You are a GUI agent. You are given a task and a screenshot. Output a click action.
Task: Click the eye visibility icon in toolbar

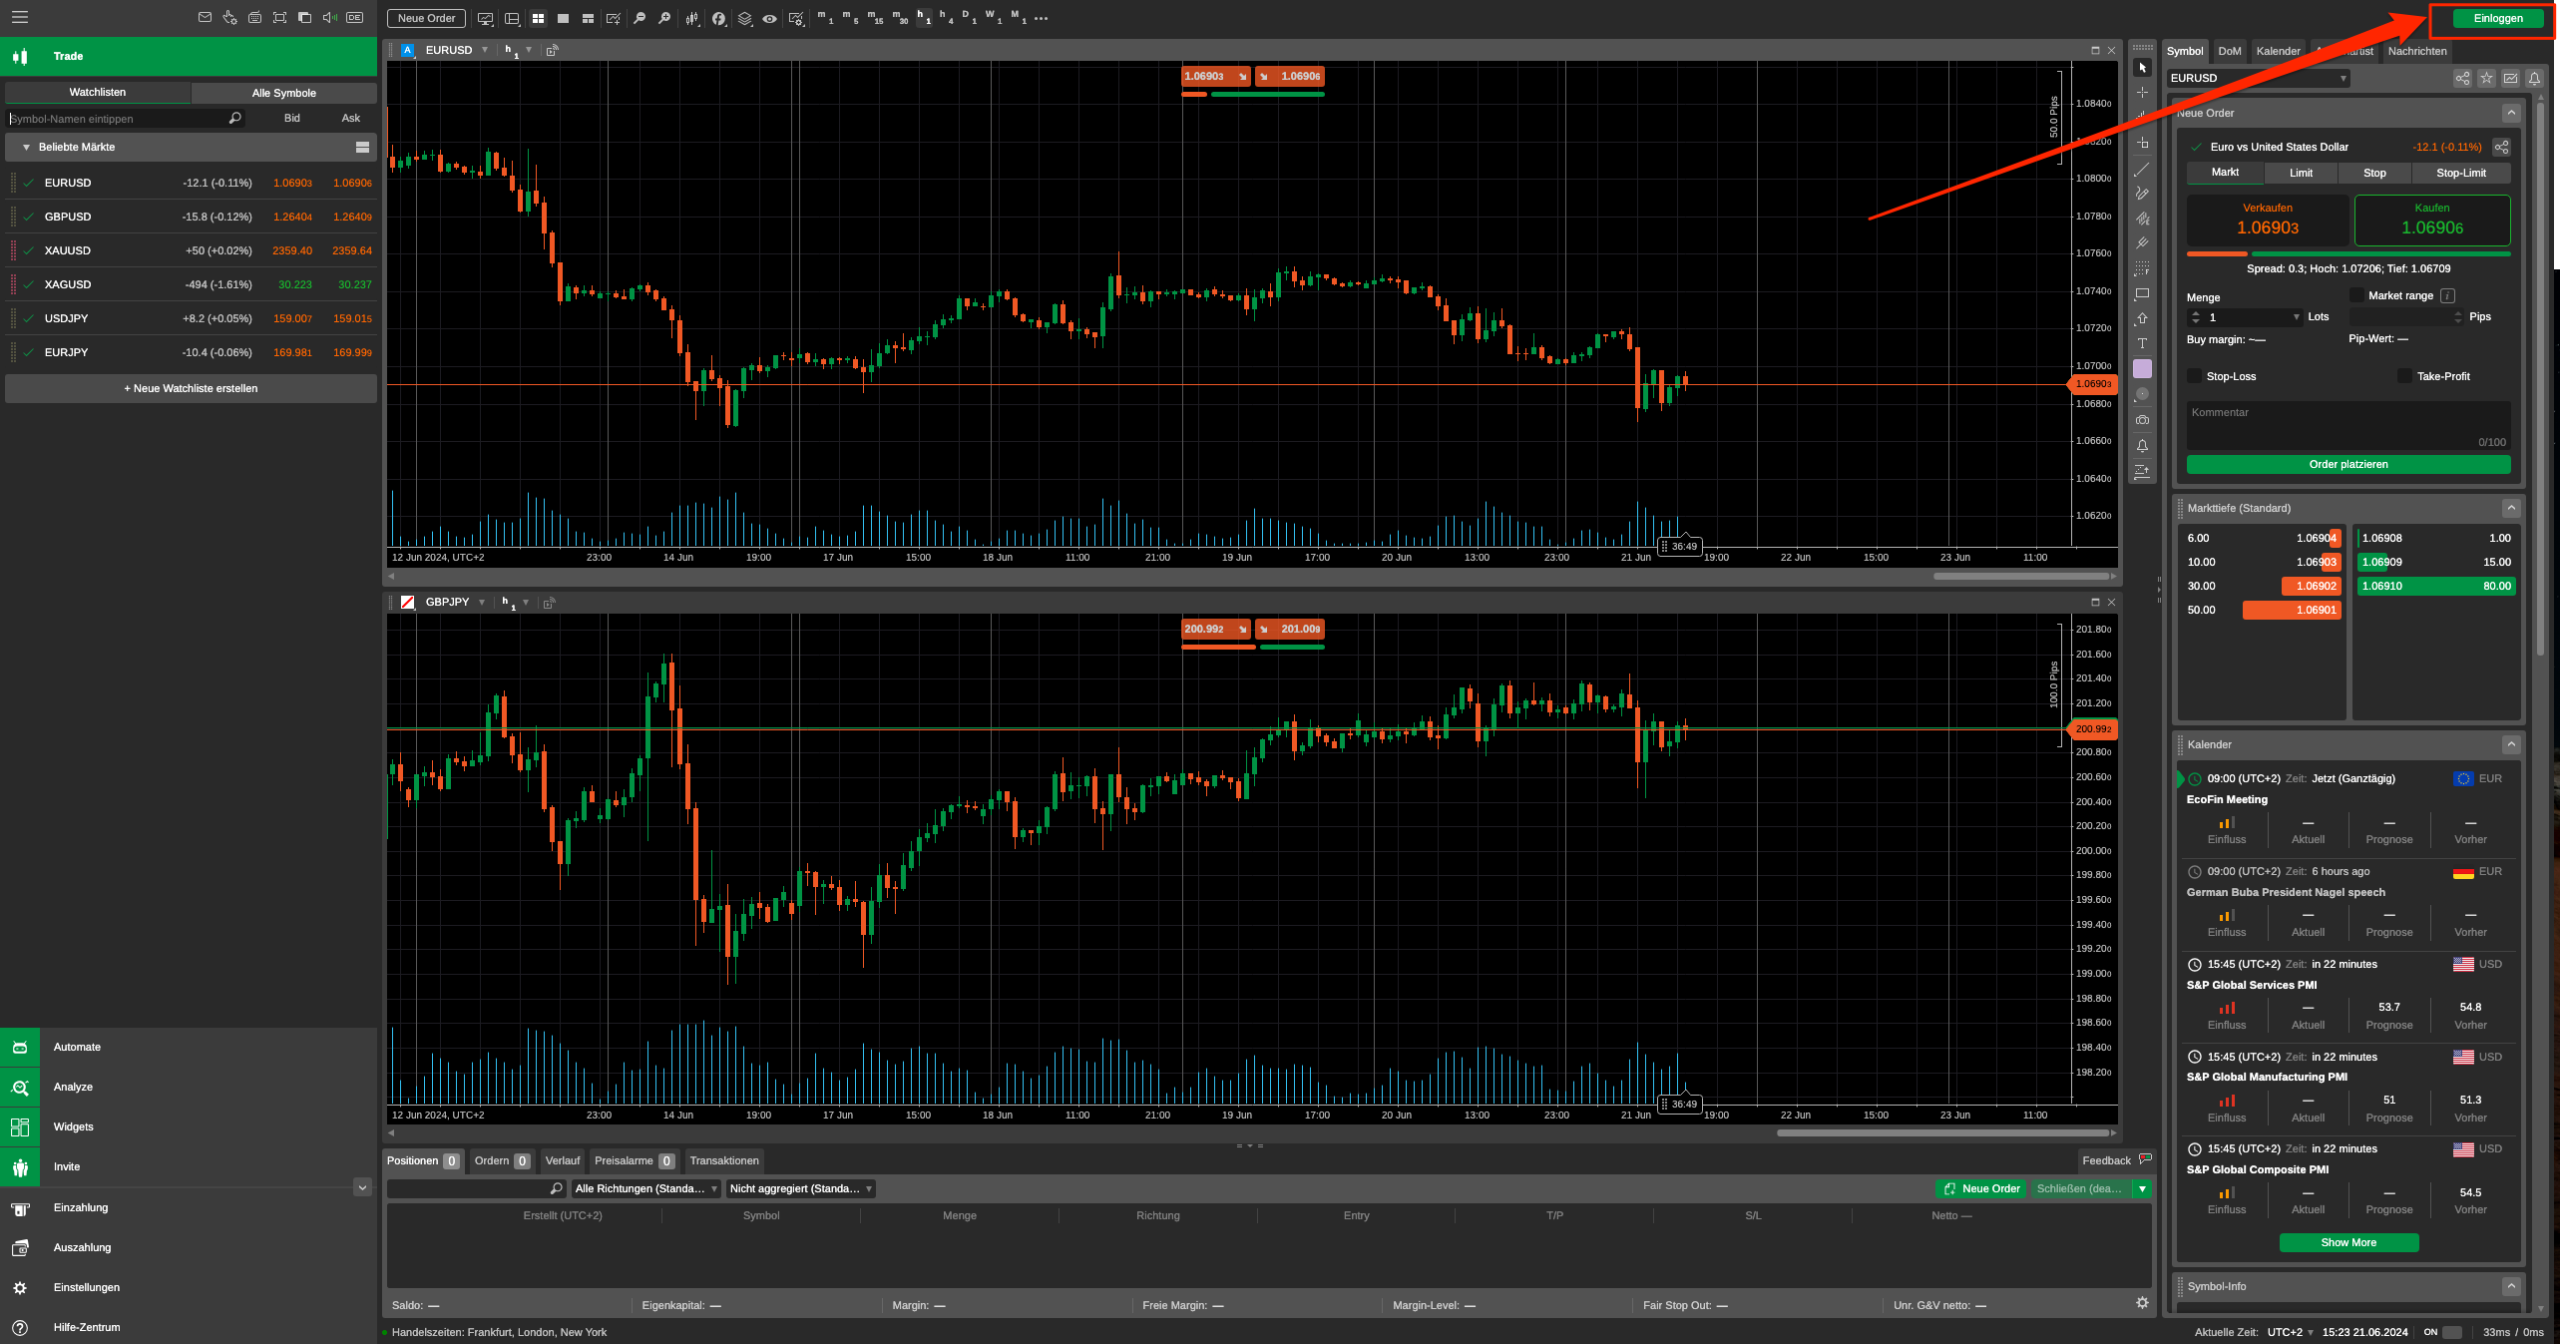click(769, 18)
